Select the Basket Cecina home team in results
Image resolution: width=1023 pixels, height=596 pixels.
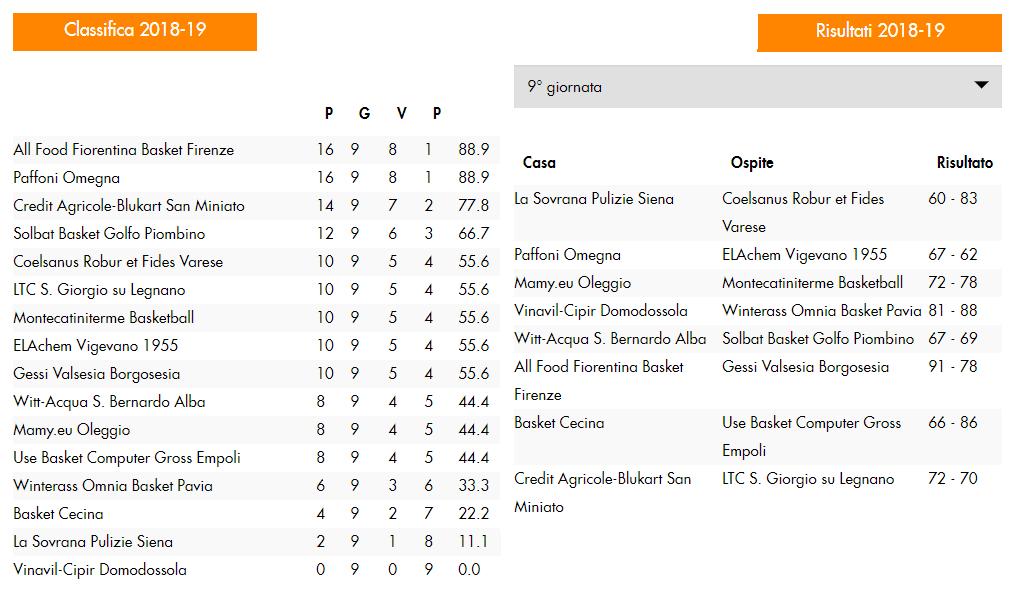click(559, 423)
